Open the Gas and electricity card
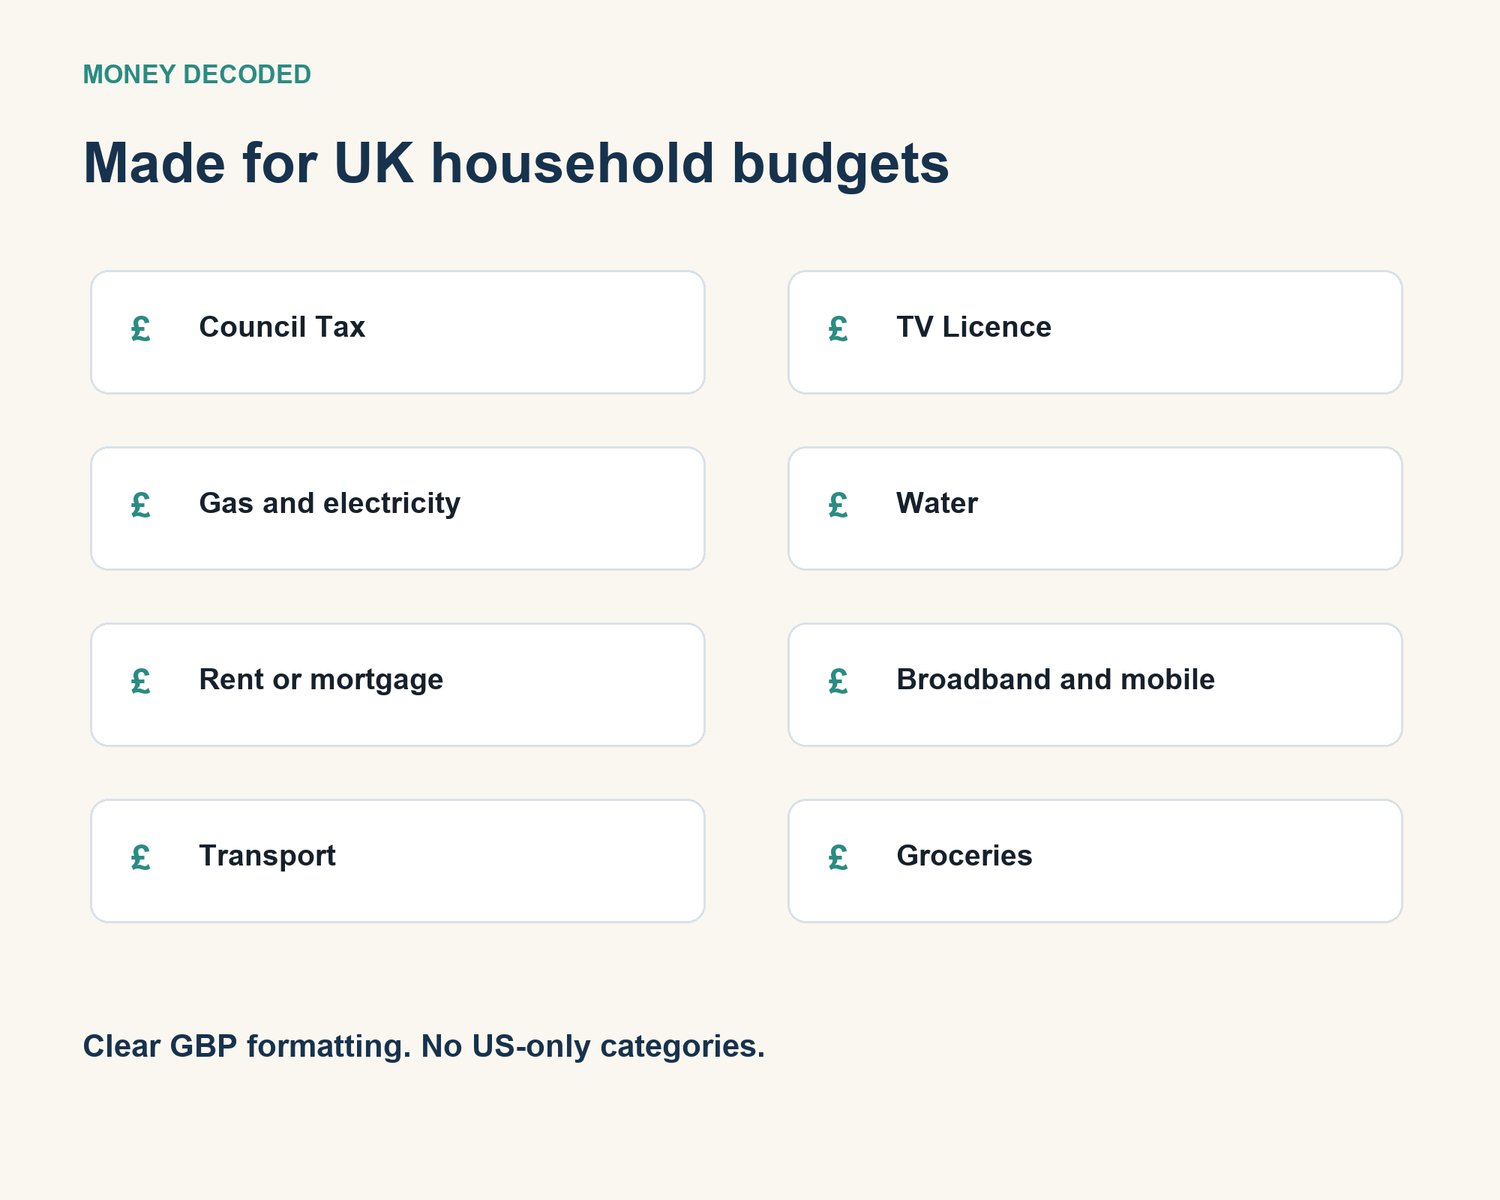The height and width of the screenshot is (1200, 1500). coord(398,508)
